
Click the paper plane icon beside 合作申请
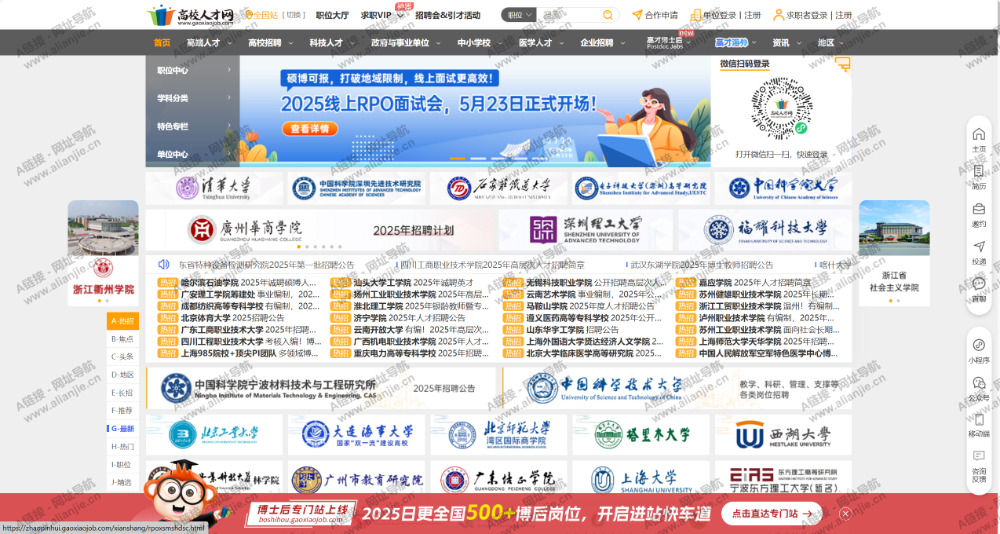(636, 15)
